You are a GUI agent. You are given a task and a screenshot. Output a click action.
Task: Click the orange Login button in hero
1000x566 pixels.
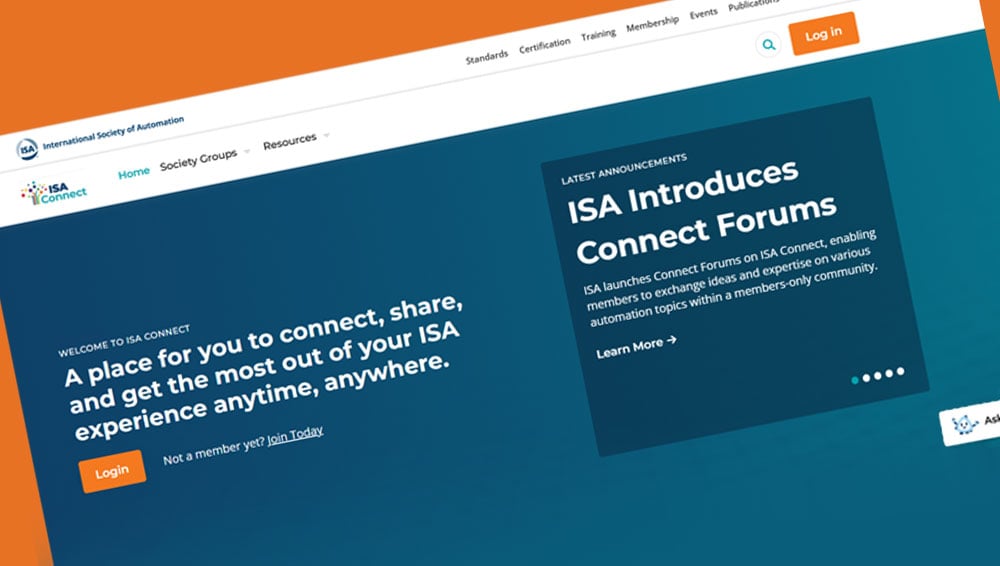click(x=112, y=472)
